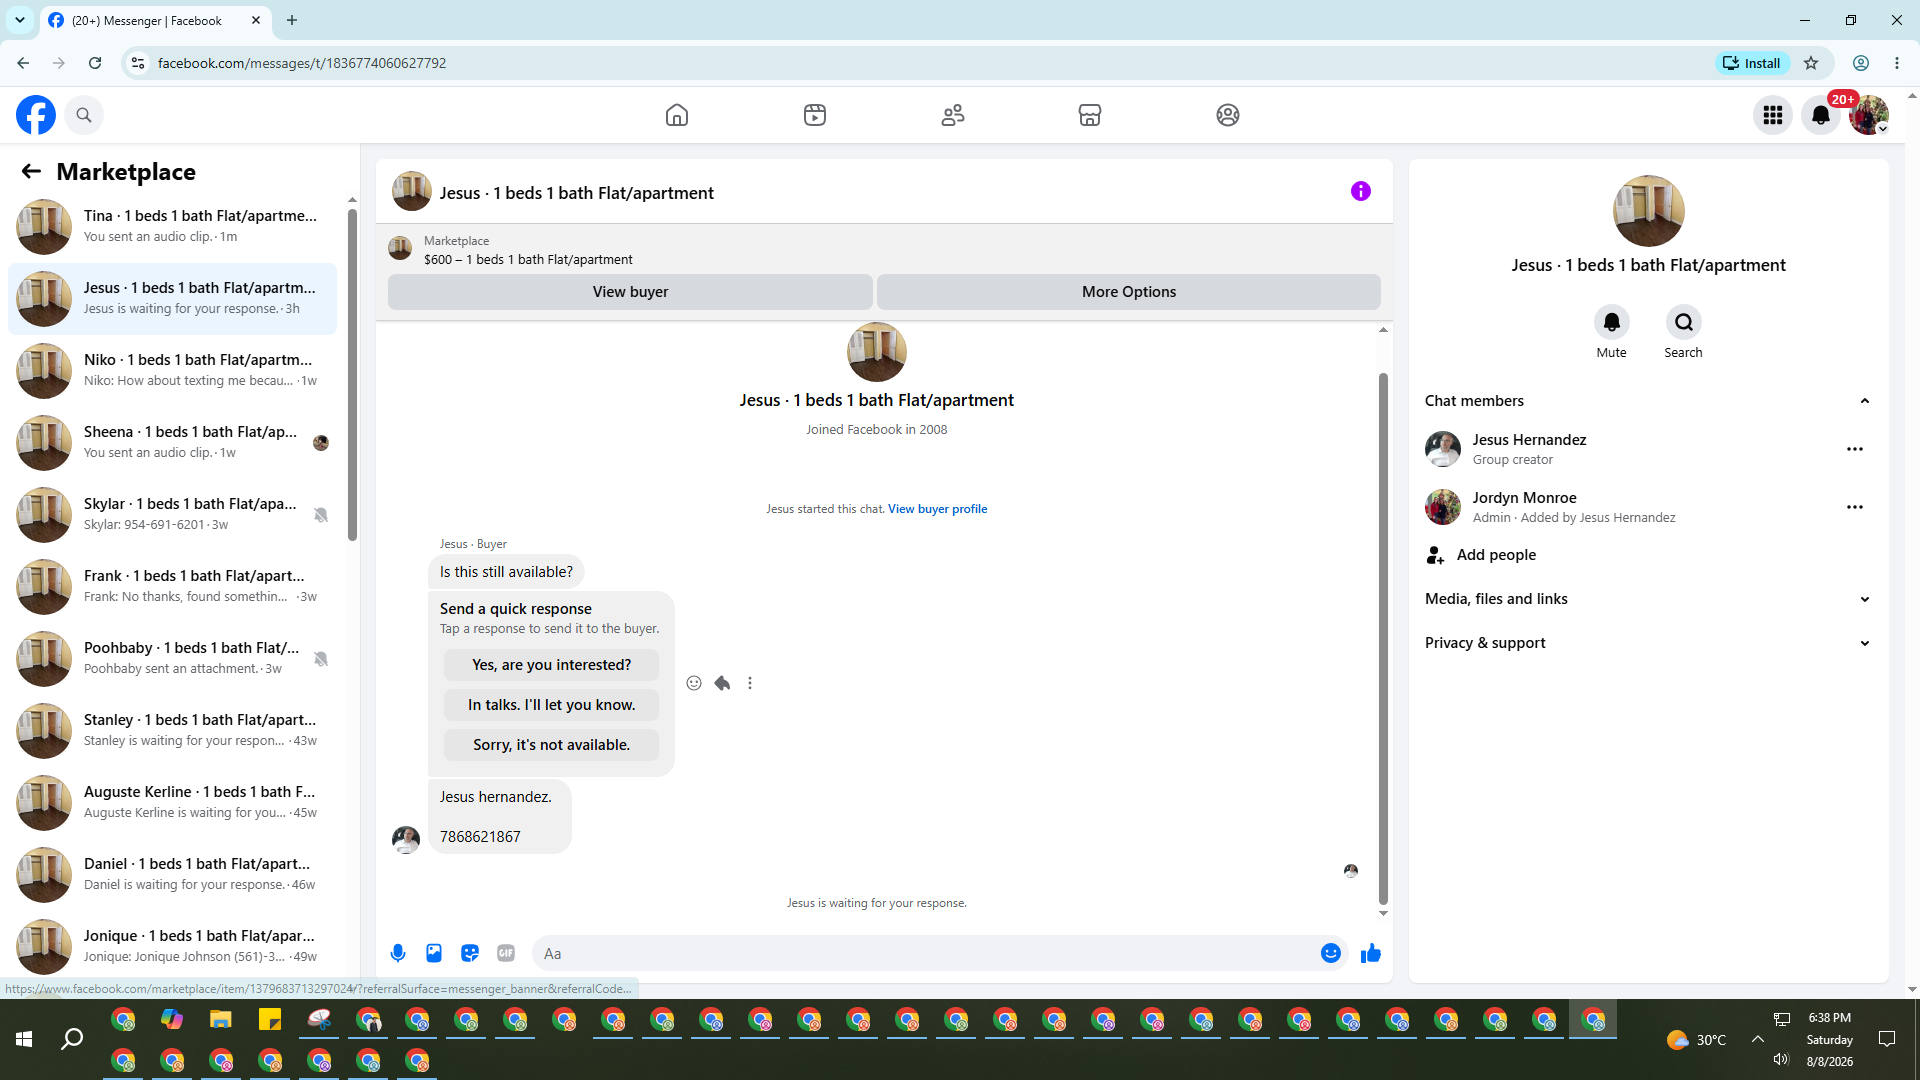Click the View buyer button

630,292
